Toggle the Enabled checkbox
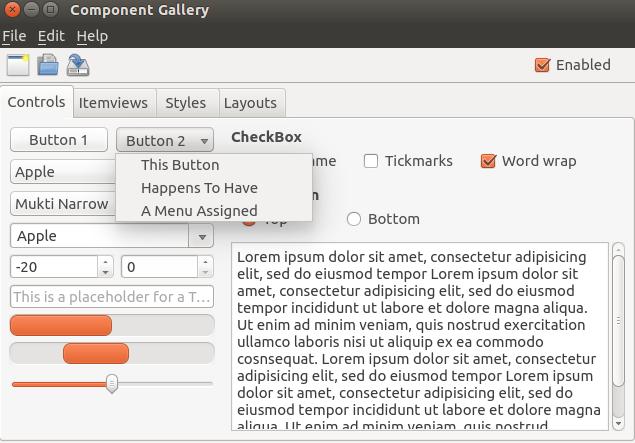The image size is (635, 443). tap(543, 65)
